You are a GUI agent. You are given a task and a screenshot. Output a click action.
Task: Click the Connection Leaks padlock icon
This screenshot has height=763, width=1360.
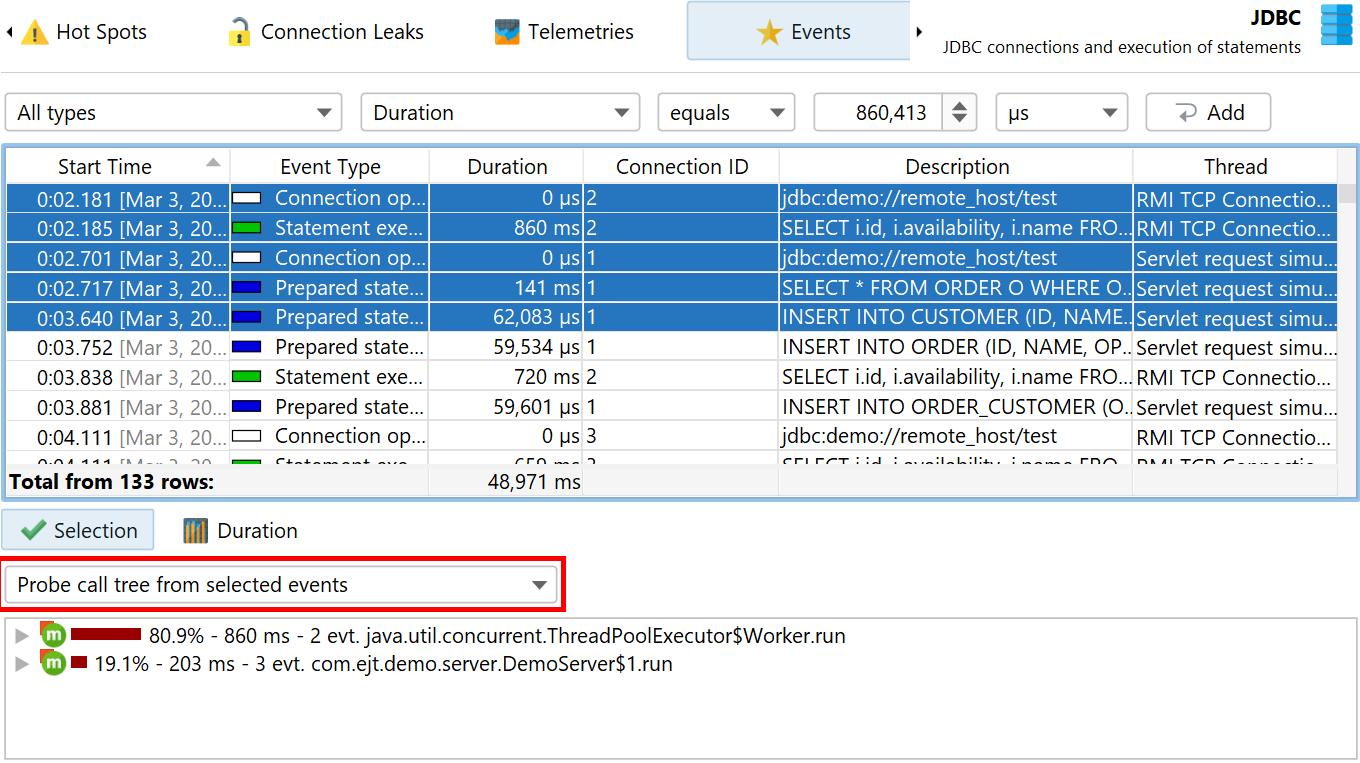pyautogui.click(x=239, y=32)
